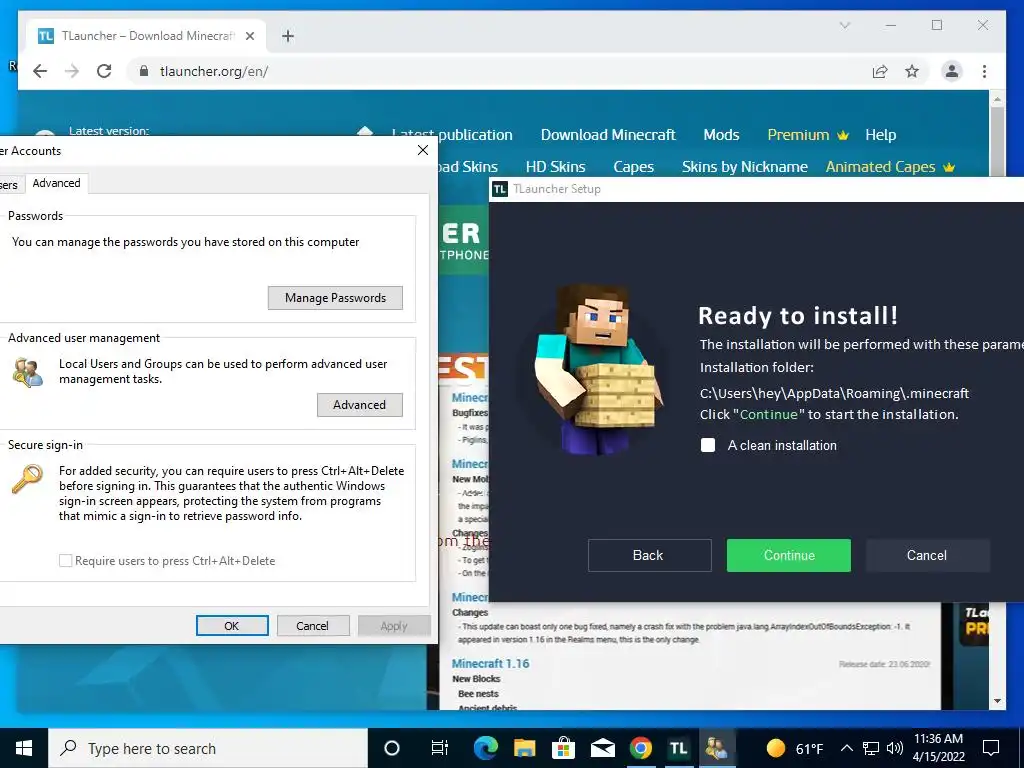The height and width of the screenshot is (768, 1024).
Task: Open the Chrome tab search chevron
Action: coord(844,25)
